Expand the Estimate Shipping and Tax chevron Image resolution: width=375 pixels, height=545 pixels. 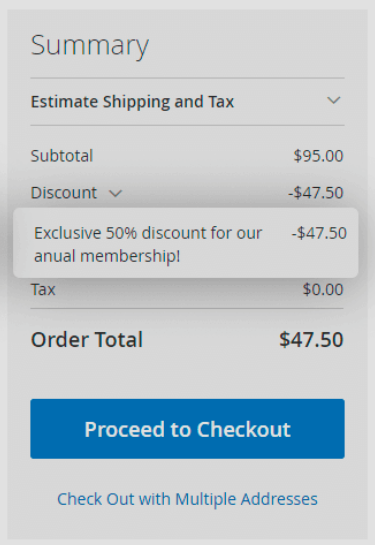[x=334, y=100]
